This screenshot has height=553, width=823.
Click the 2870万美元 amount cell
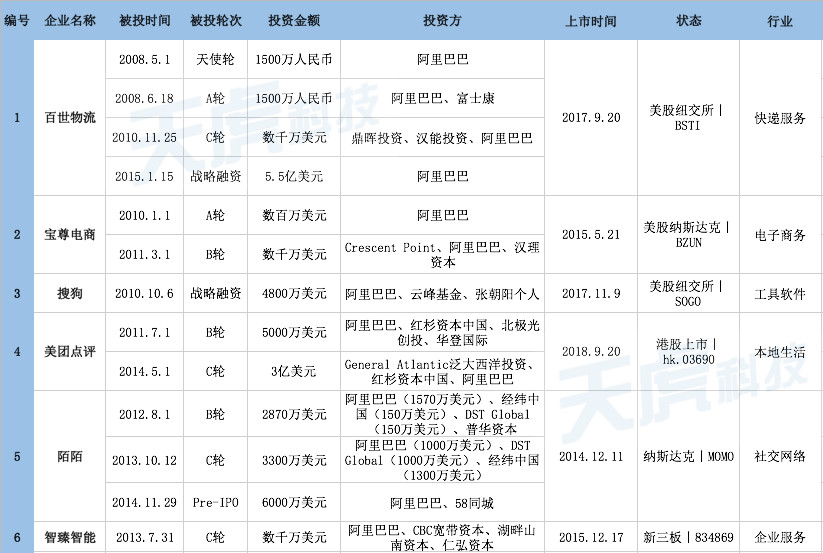294,414
